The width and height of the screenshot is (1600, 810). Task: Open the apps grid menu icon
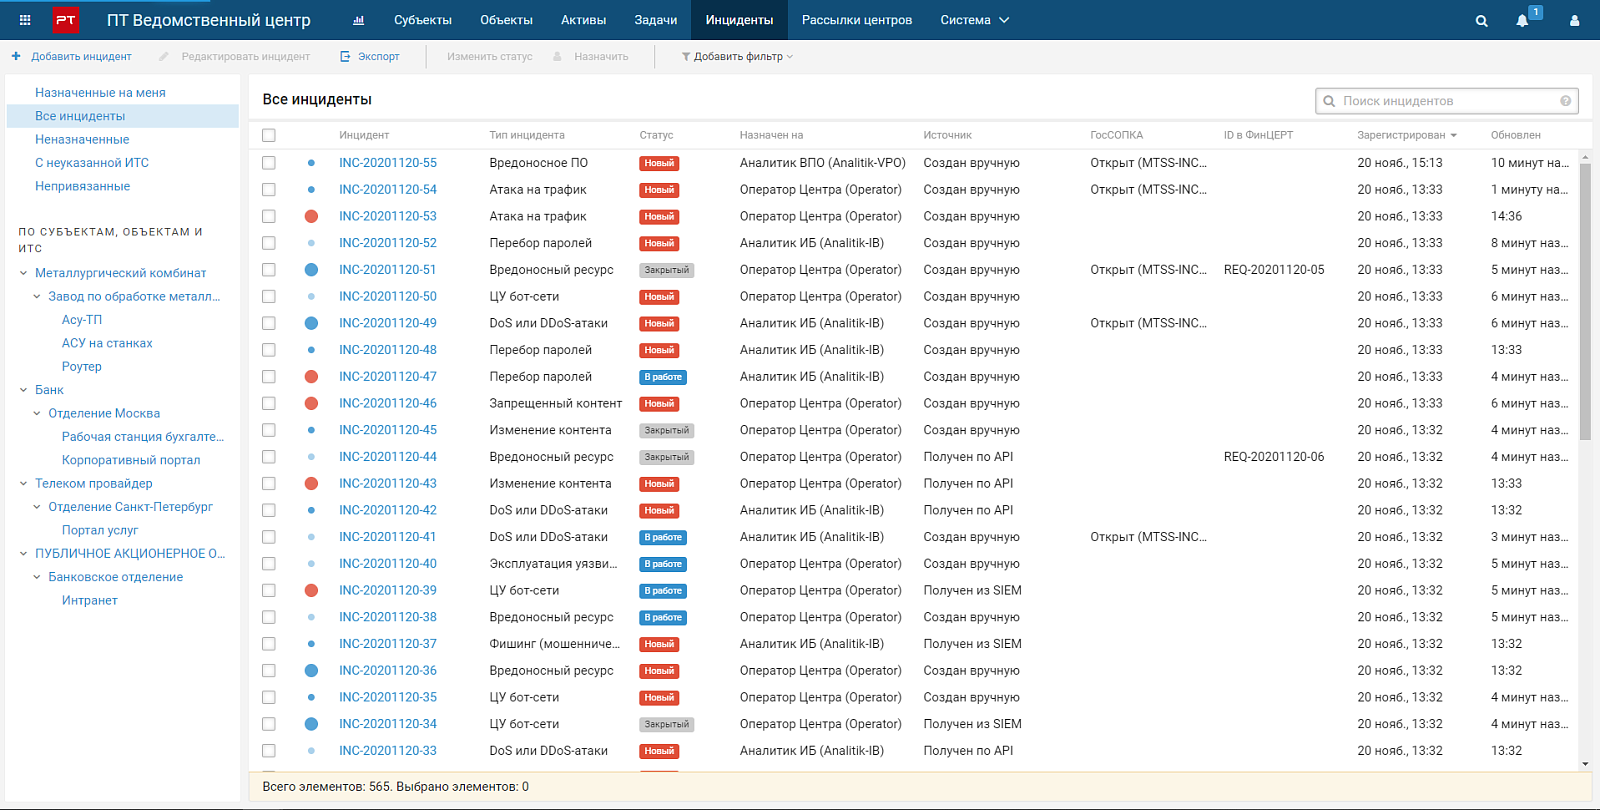click(x=25, y=20)
